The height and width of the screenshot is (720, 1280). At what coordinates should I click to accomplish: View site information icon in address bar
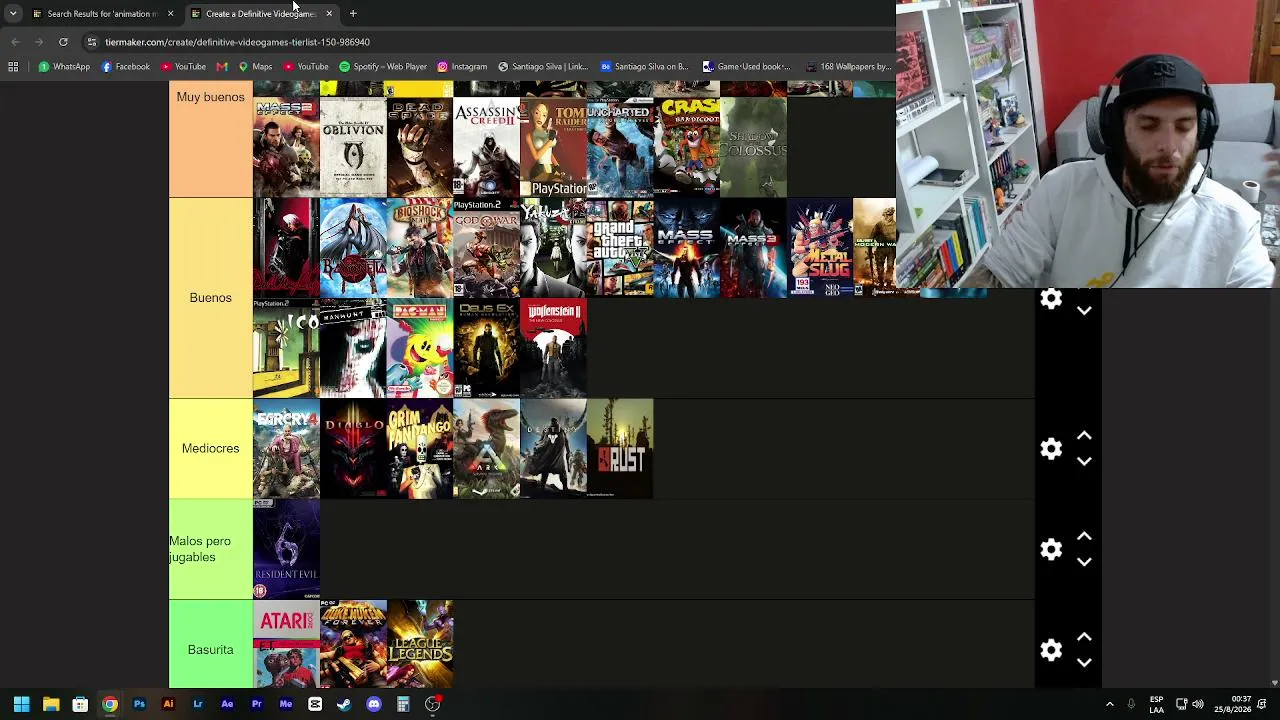[92, 42]
